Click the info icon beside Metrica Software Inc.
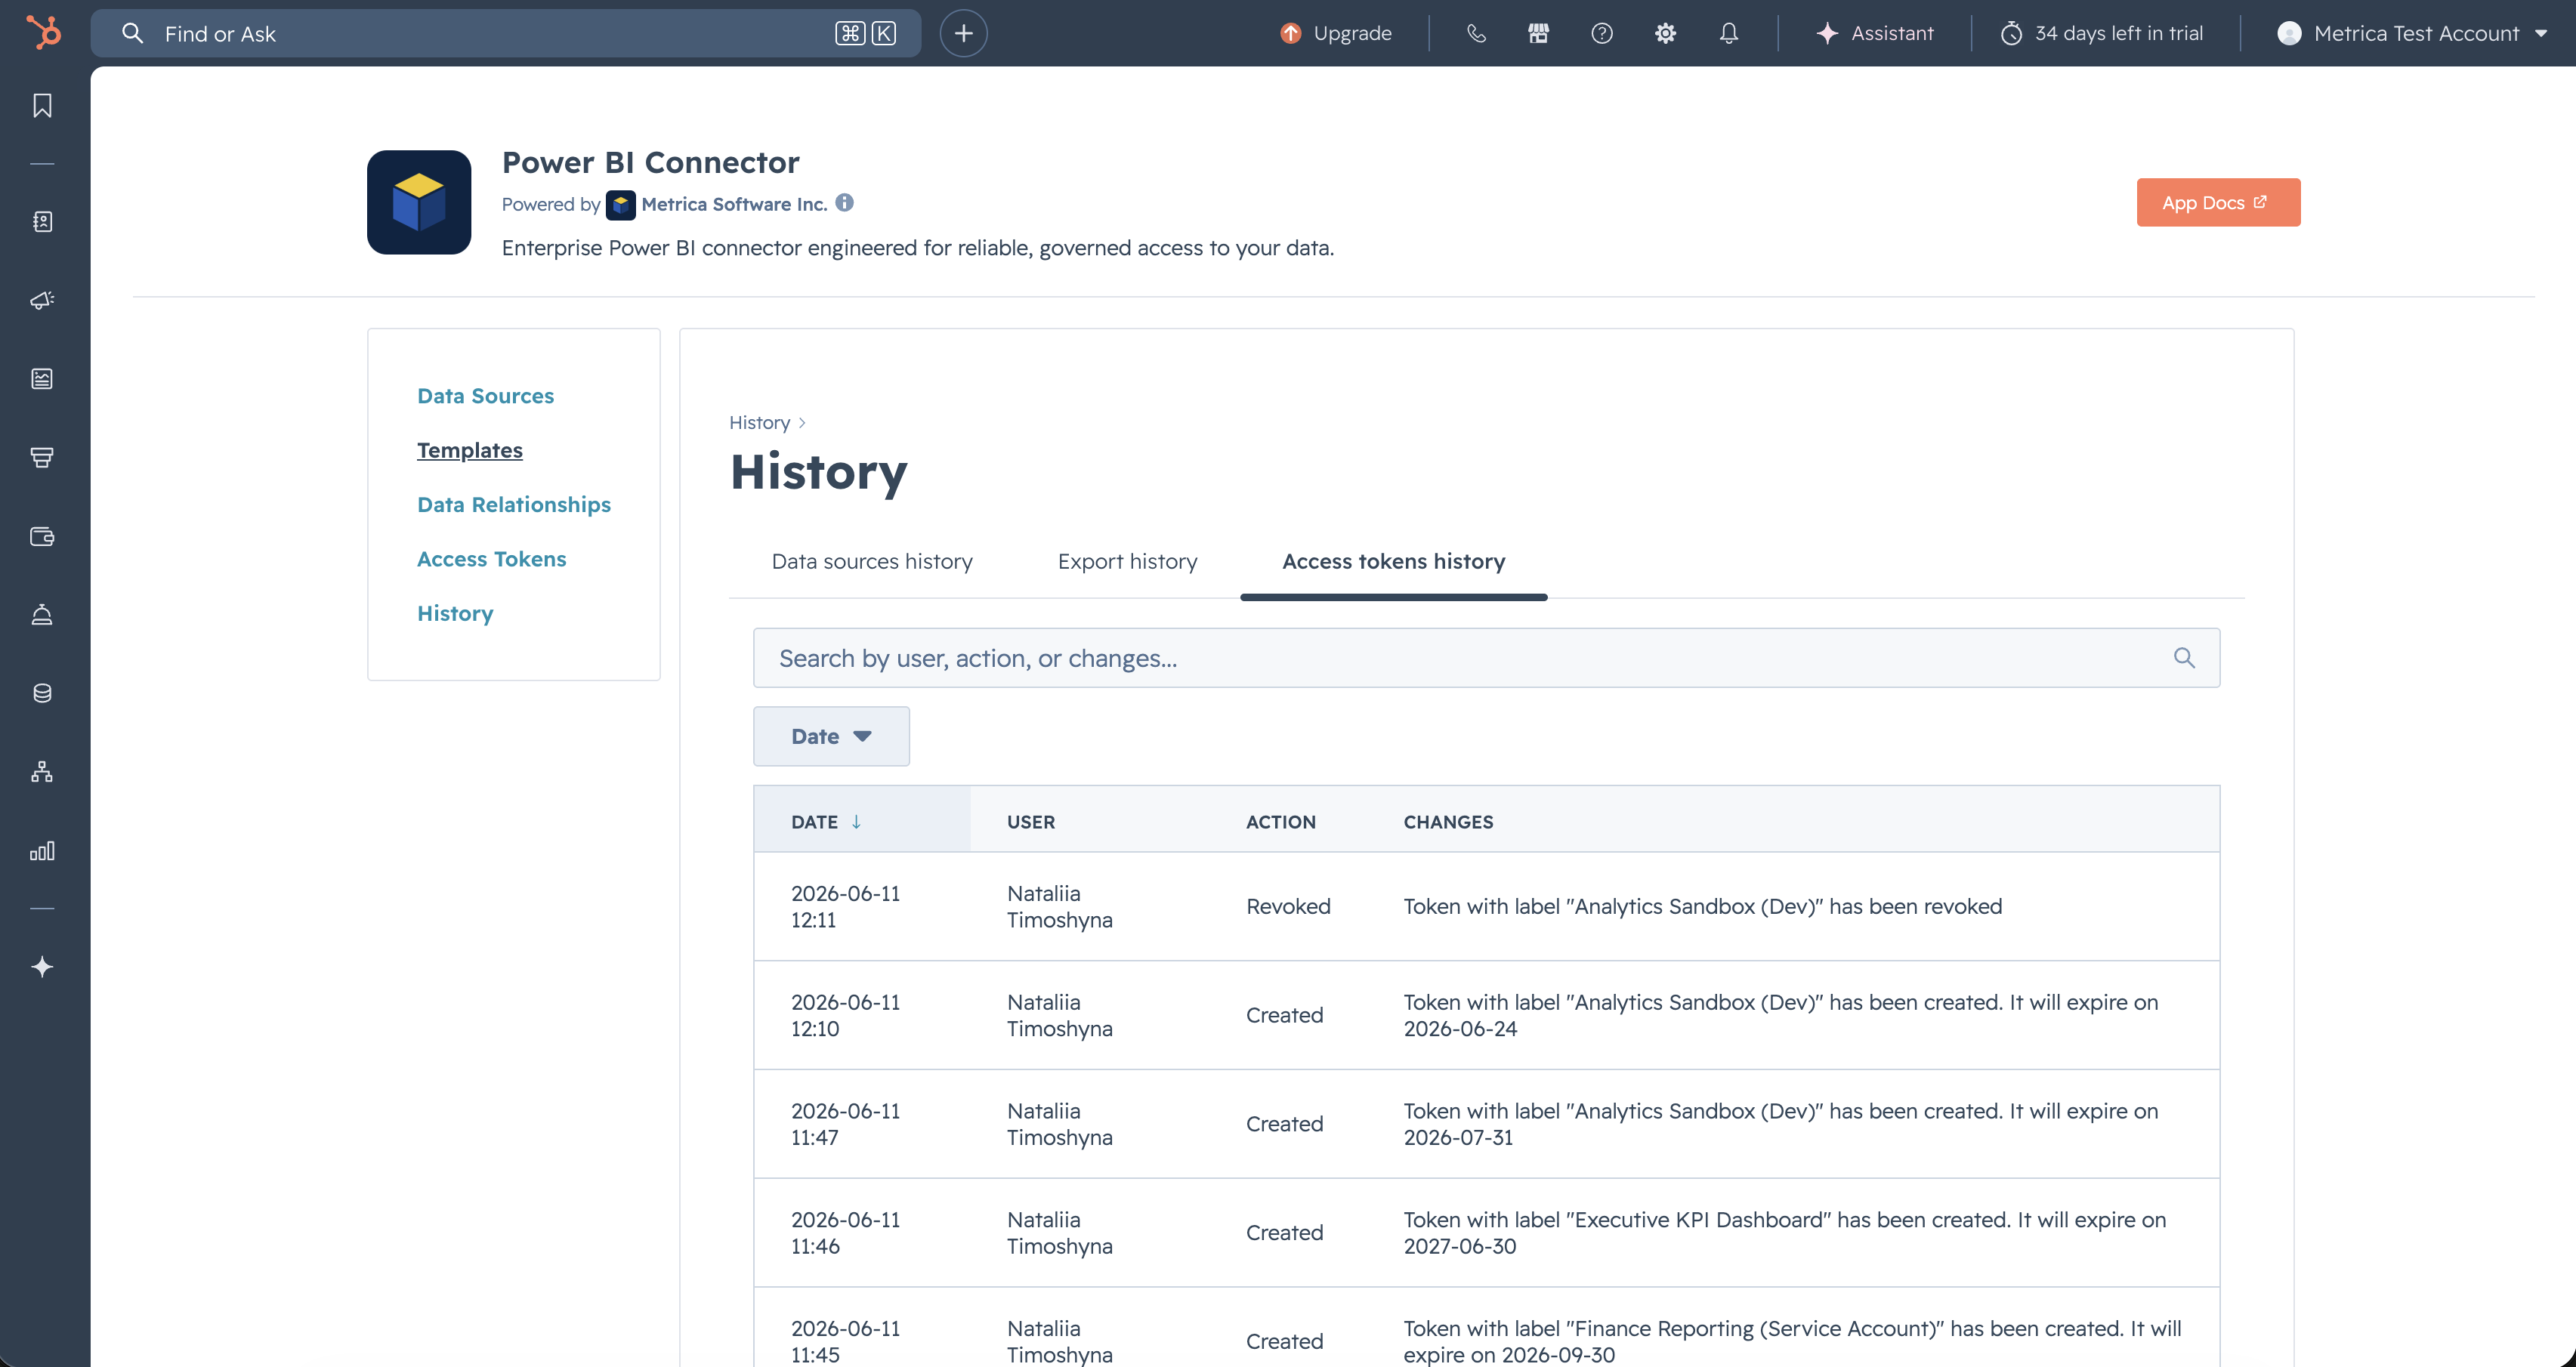2576x1367 pixels. [x=844, y=203]
